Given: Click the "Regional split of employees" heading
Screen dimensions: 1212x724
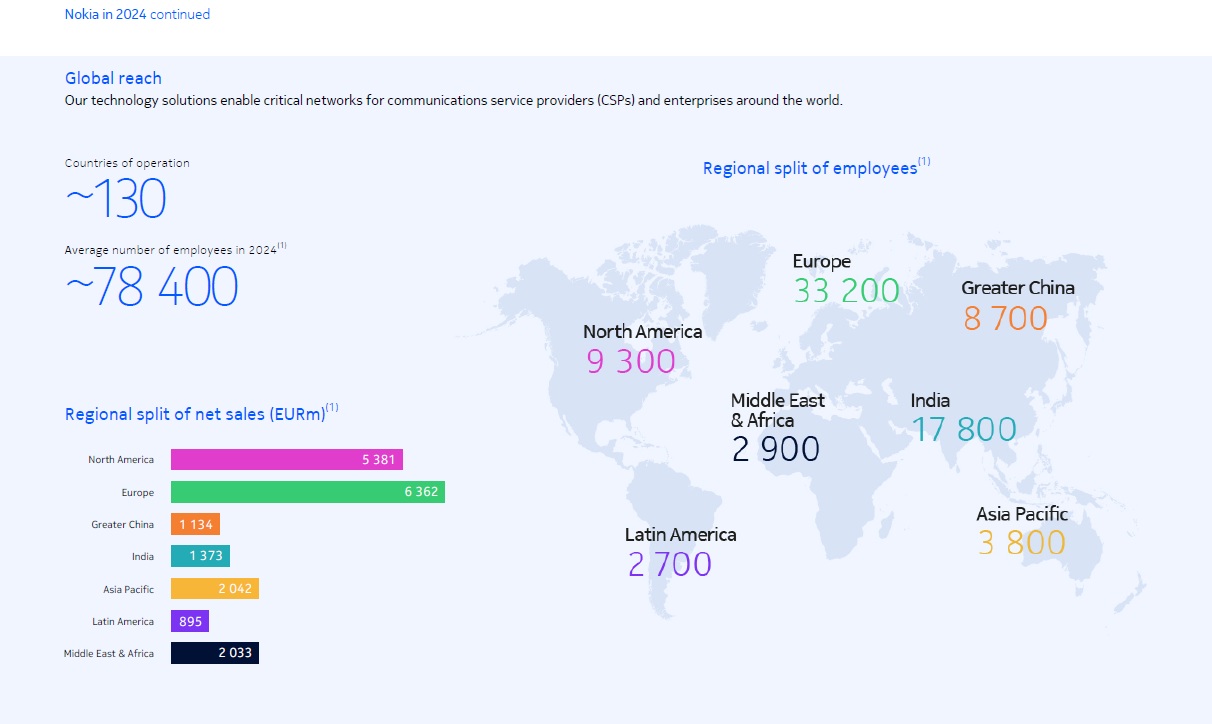Looking at the screenshot, I should pyautogui.click(x=810, y=168).
